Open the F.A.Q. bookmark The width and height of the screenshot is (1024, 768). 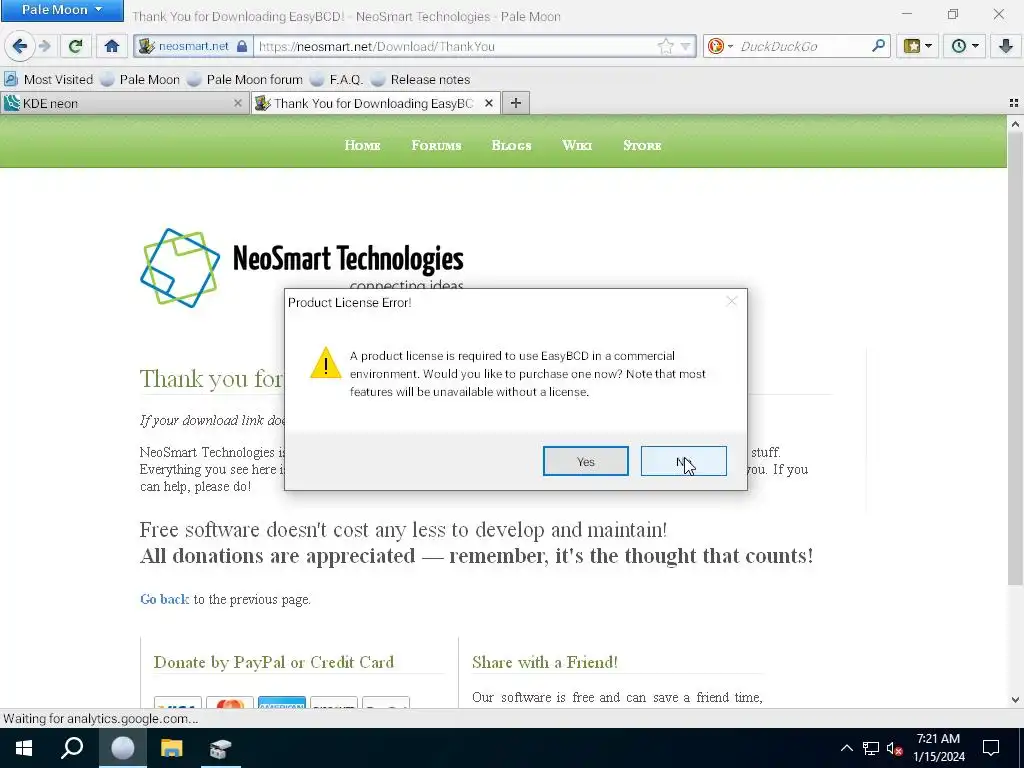(336, 80)
